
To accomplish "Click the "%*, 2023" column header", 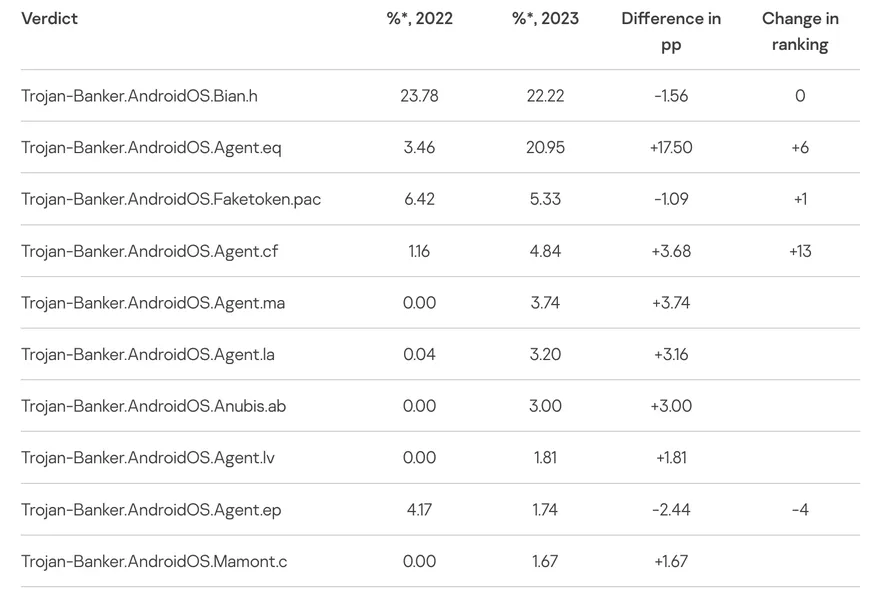I will 545,18.
